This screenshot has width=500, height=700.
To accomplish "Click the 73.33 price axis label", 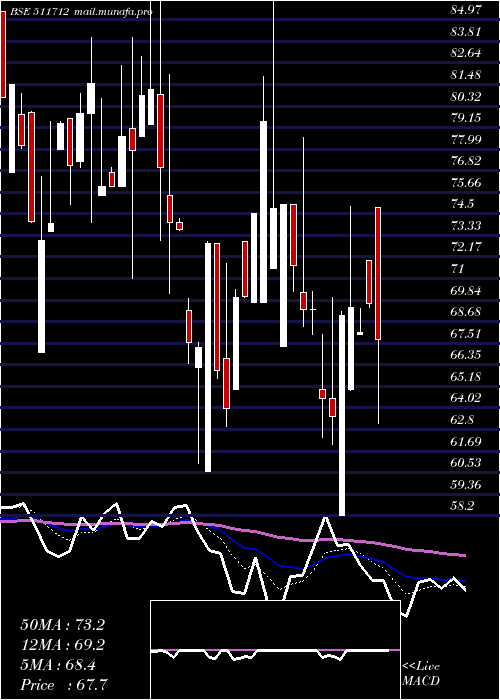I will [x=466, y=225].
